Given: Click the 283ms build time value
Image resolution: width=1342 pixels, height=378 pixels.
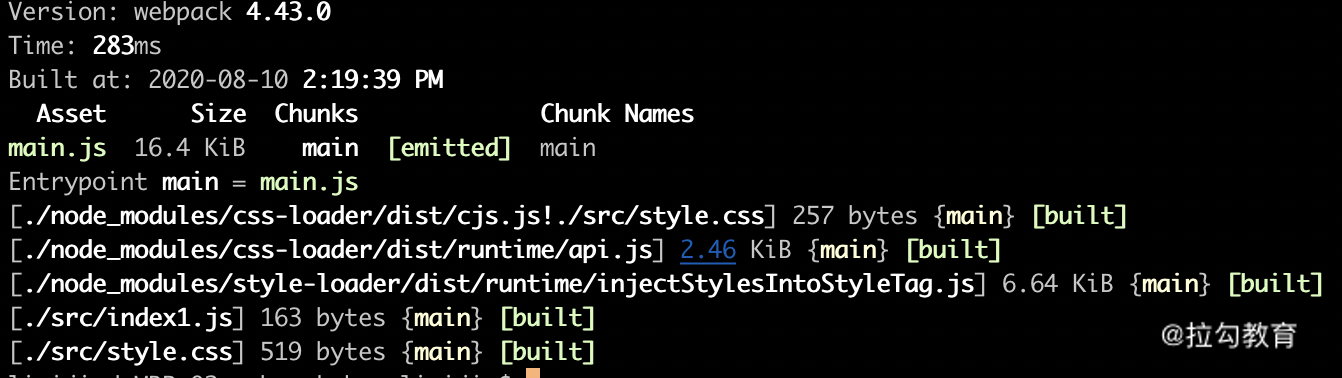Looking at the screenshot, I should coord(127,46).
